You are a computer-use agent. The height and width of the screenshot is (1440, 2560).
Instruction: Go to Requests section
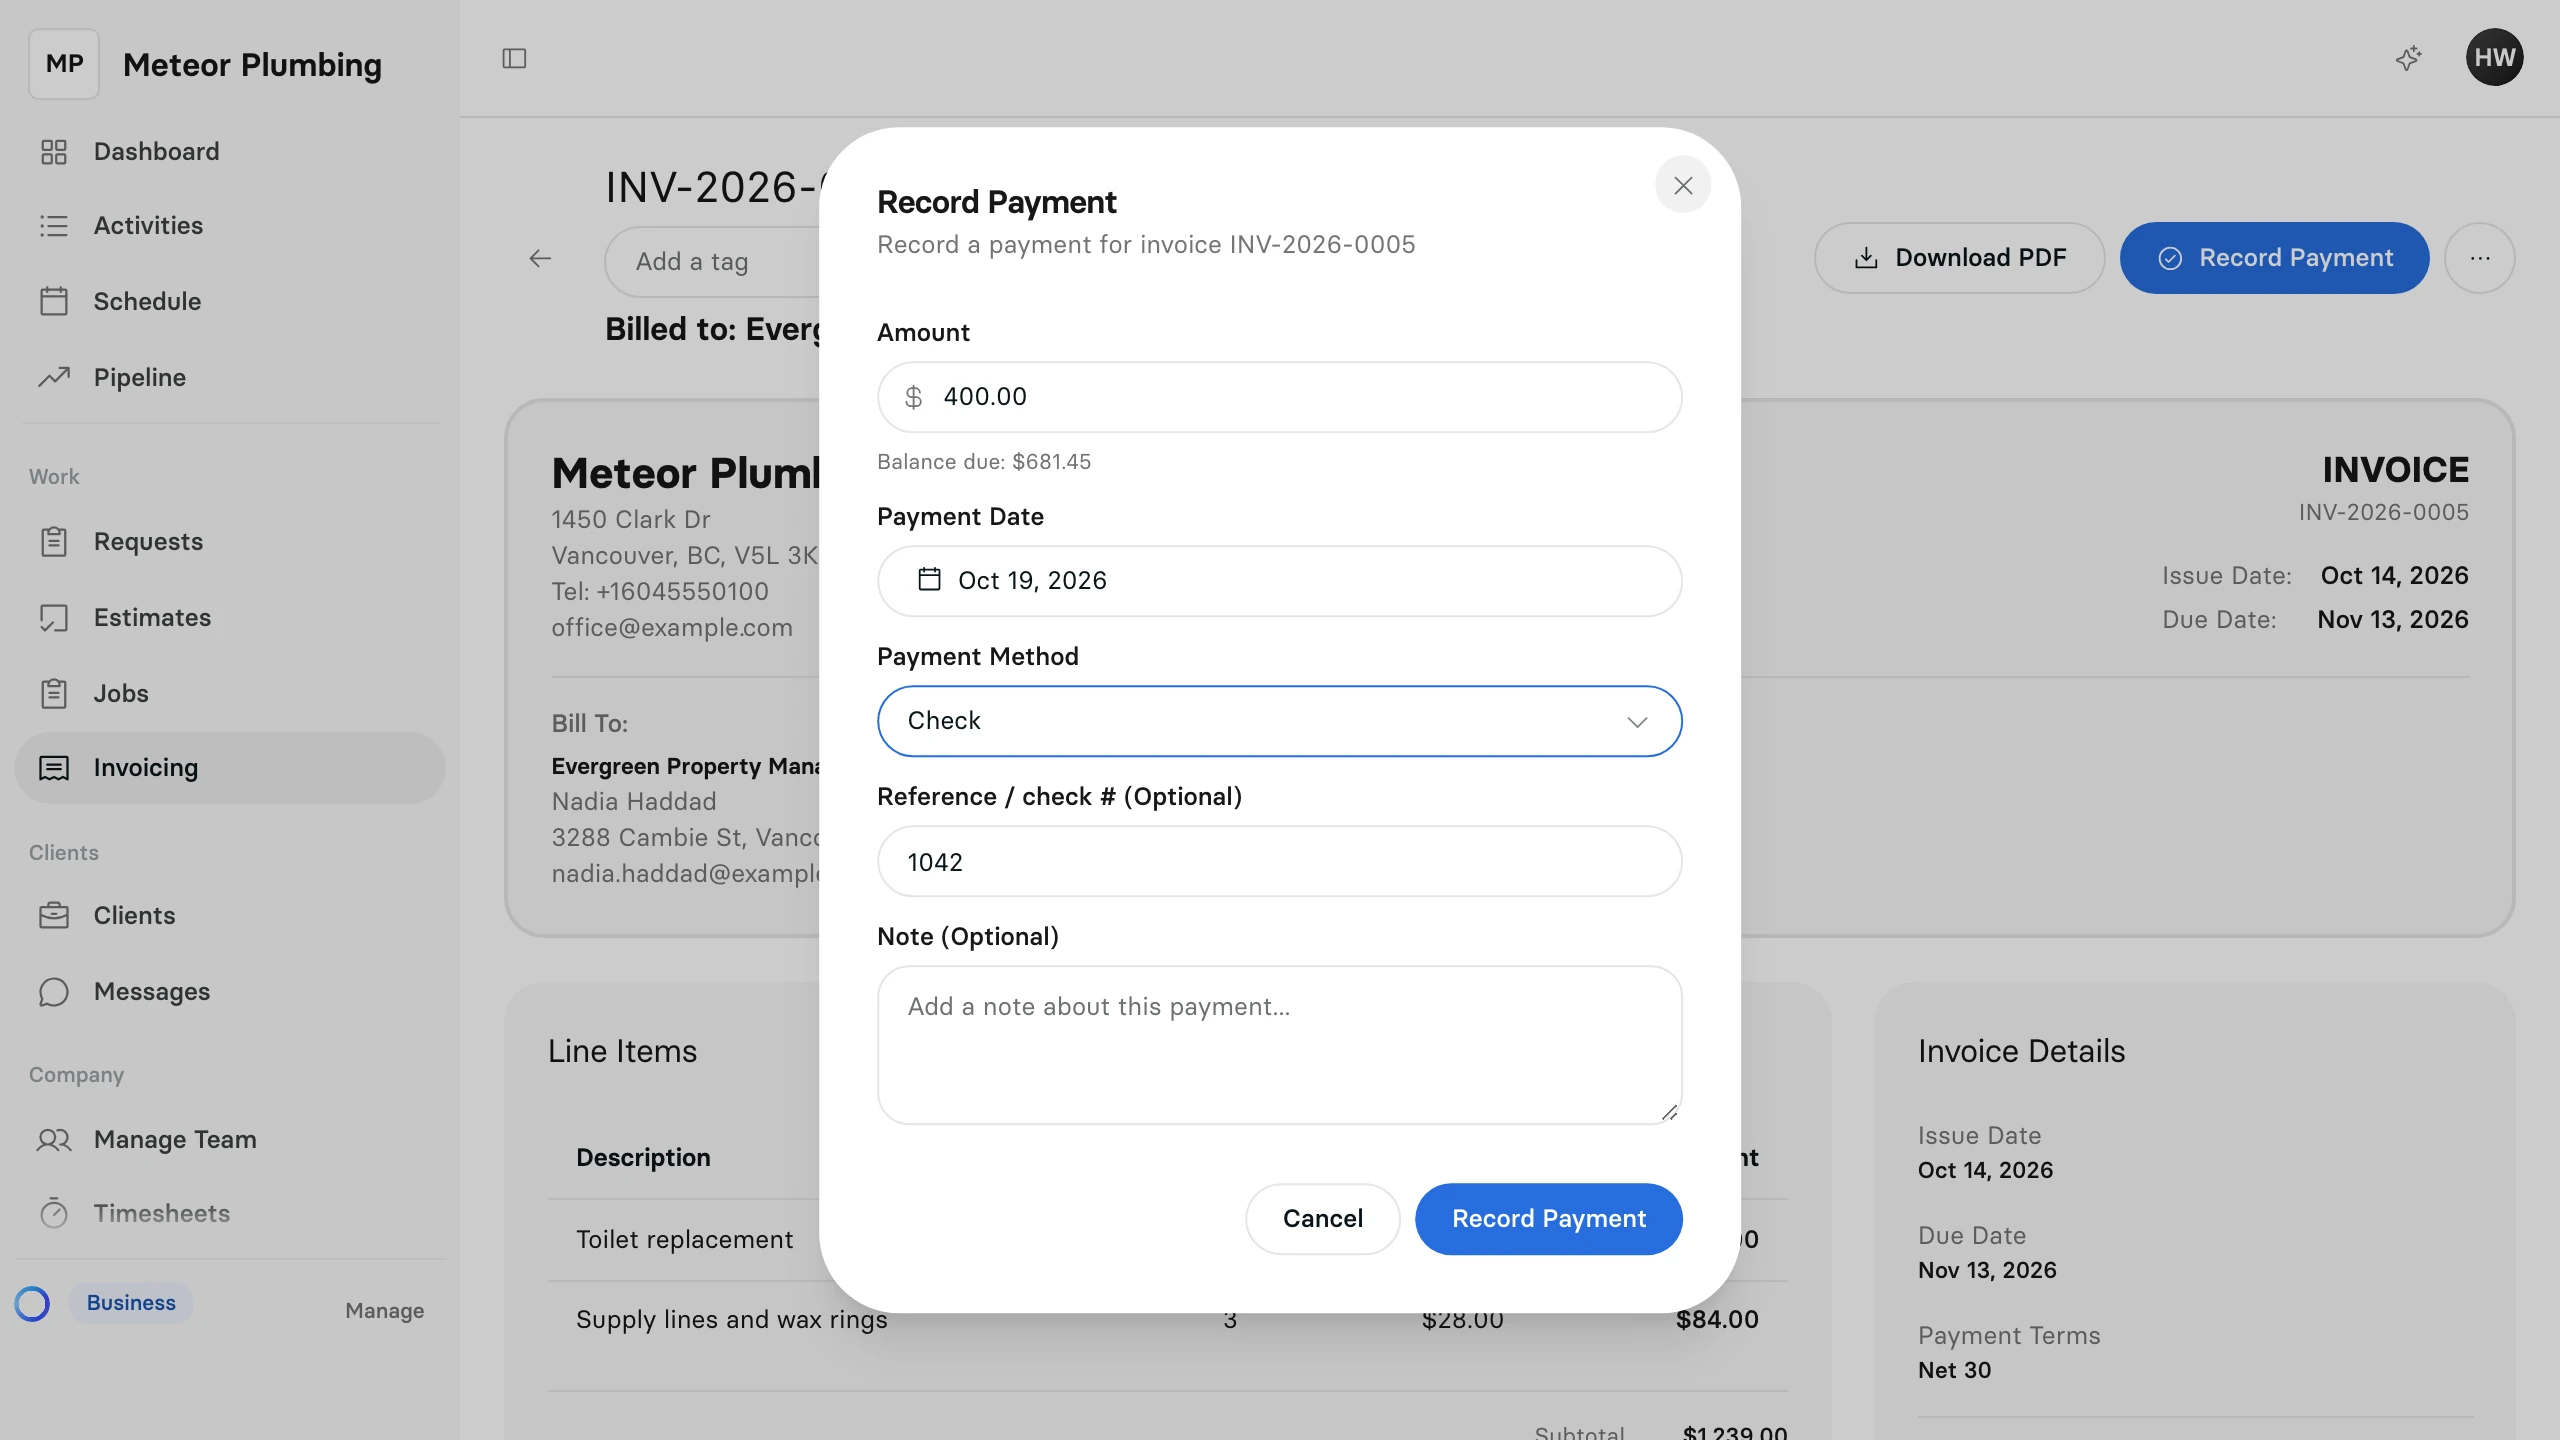(230, 541)
